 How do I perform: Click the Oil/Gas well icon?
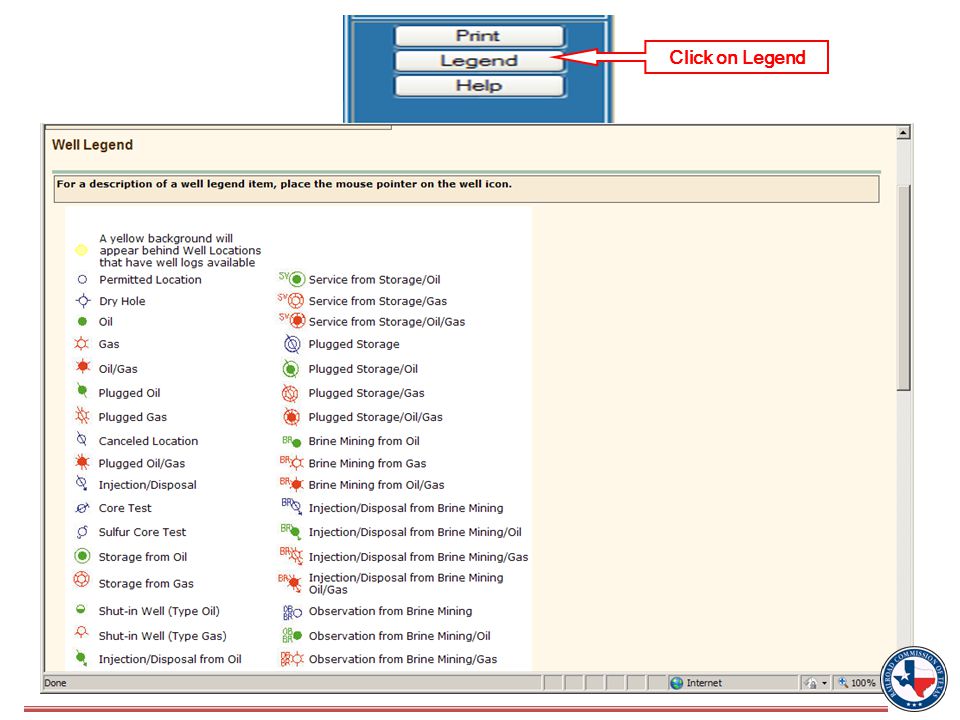tap(82, 367)
